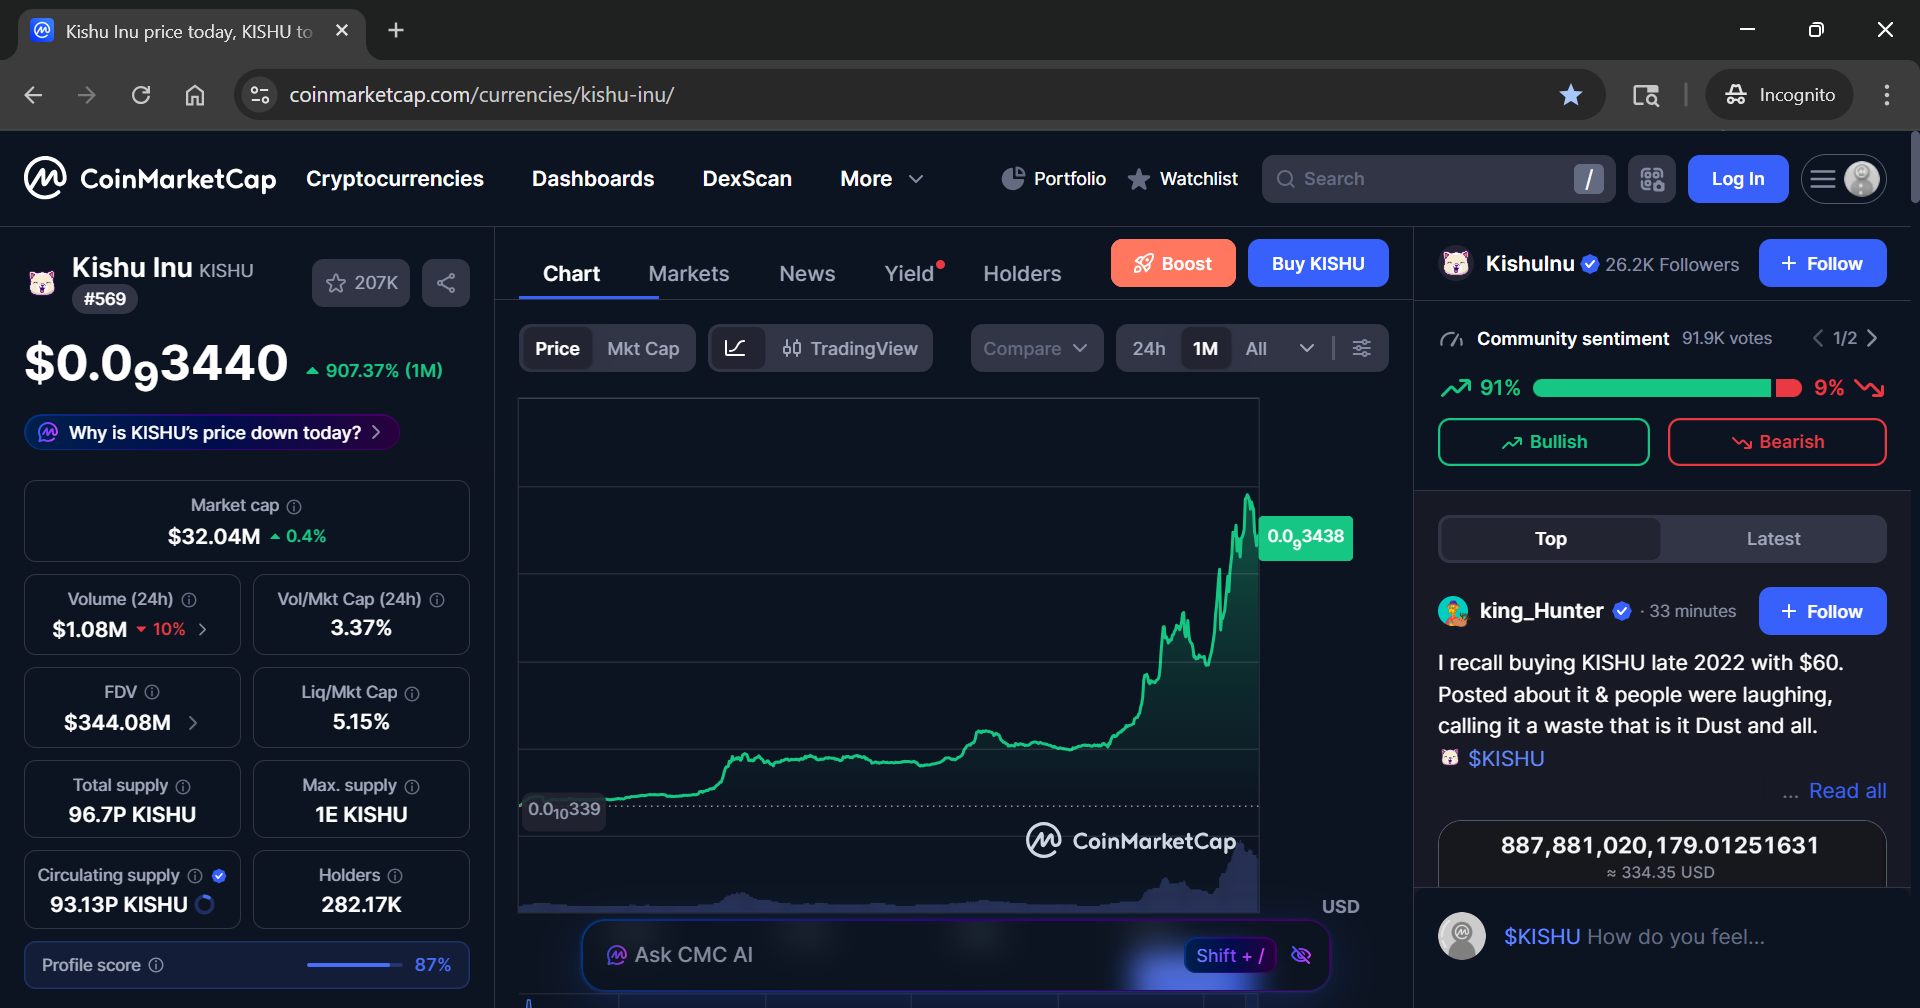Open the Markets tab
Viewport: 1920px width, 1008px height.
pyautogui.click(x=689, y=274)
